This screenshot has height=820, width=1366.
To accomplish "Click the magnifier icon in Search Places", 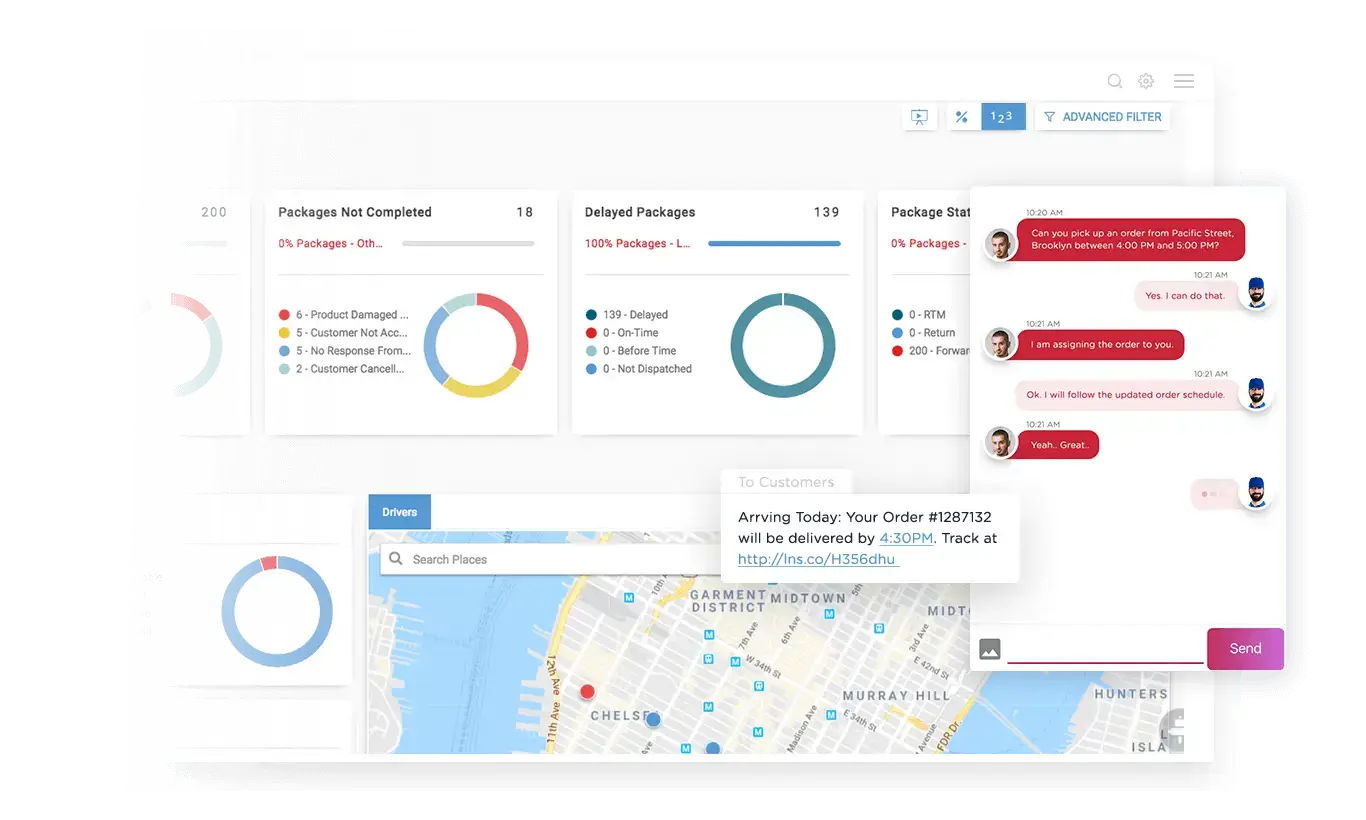I will (x=396, y=559).
